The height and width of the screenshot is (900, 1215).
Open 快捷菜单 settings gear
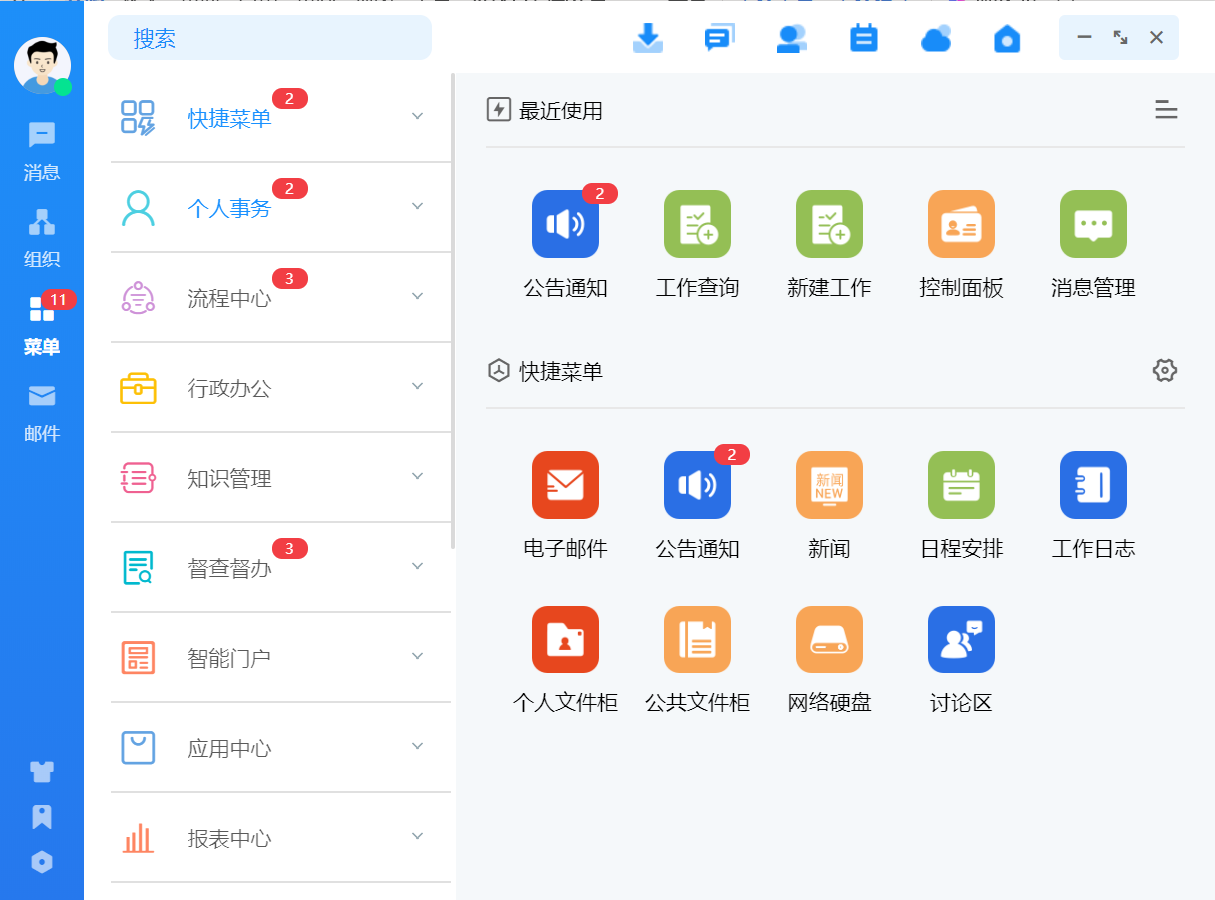pos(1164,370)
